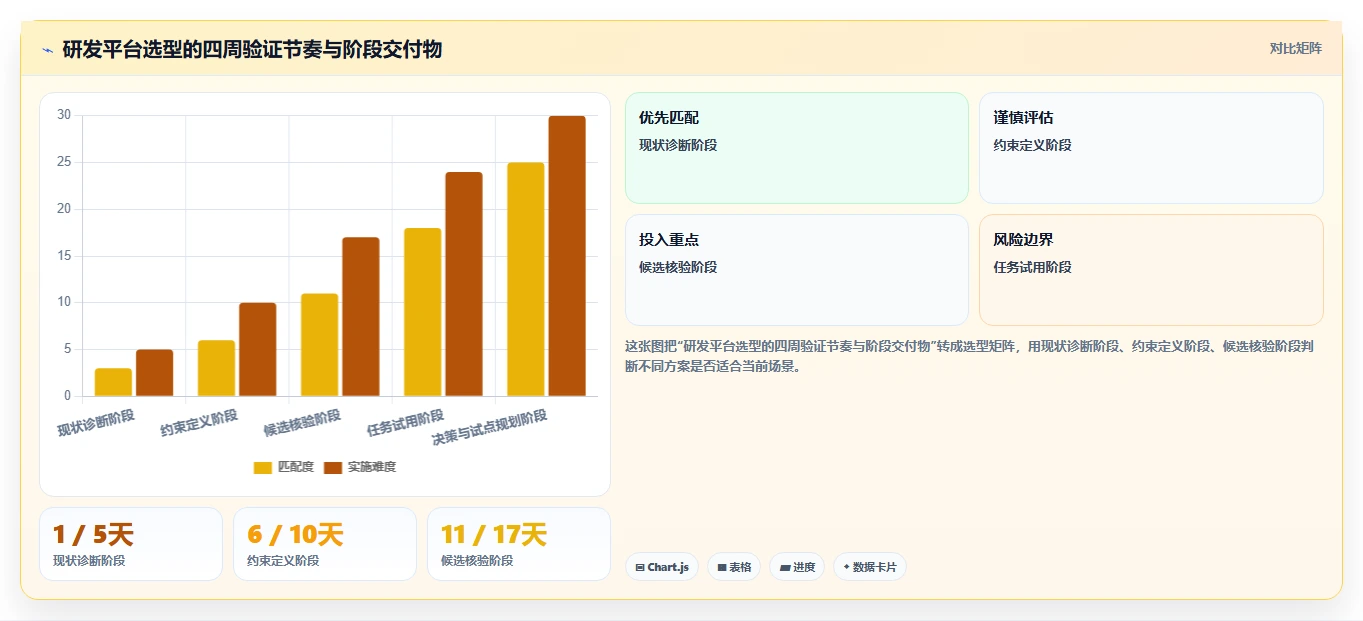Click the brown 实施难度 bar for 决策与试点规划阶段
The width and height of the screenshot is (1363, 621).
tap(567, 256)
